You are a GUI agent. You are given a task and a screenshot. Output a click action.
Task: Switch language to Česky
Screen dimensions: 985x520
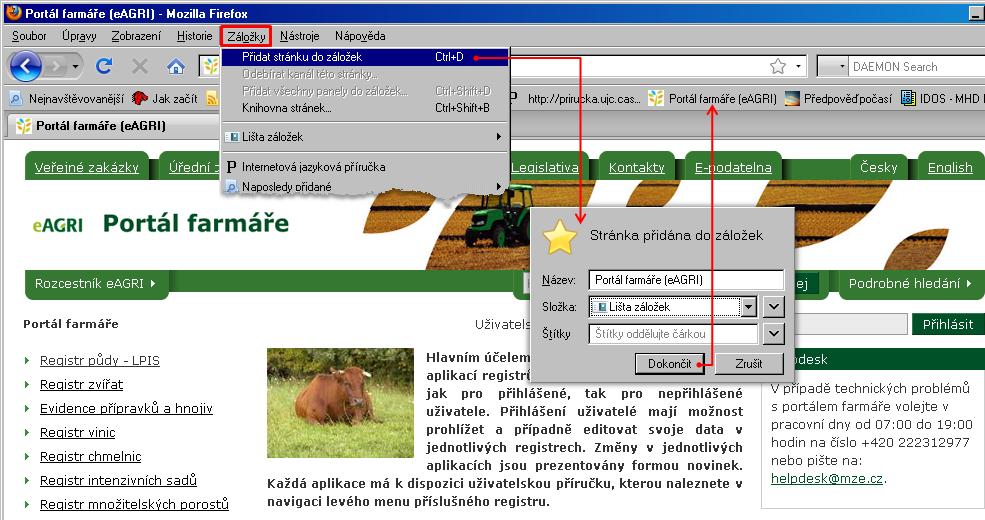(879, 167)
